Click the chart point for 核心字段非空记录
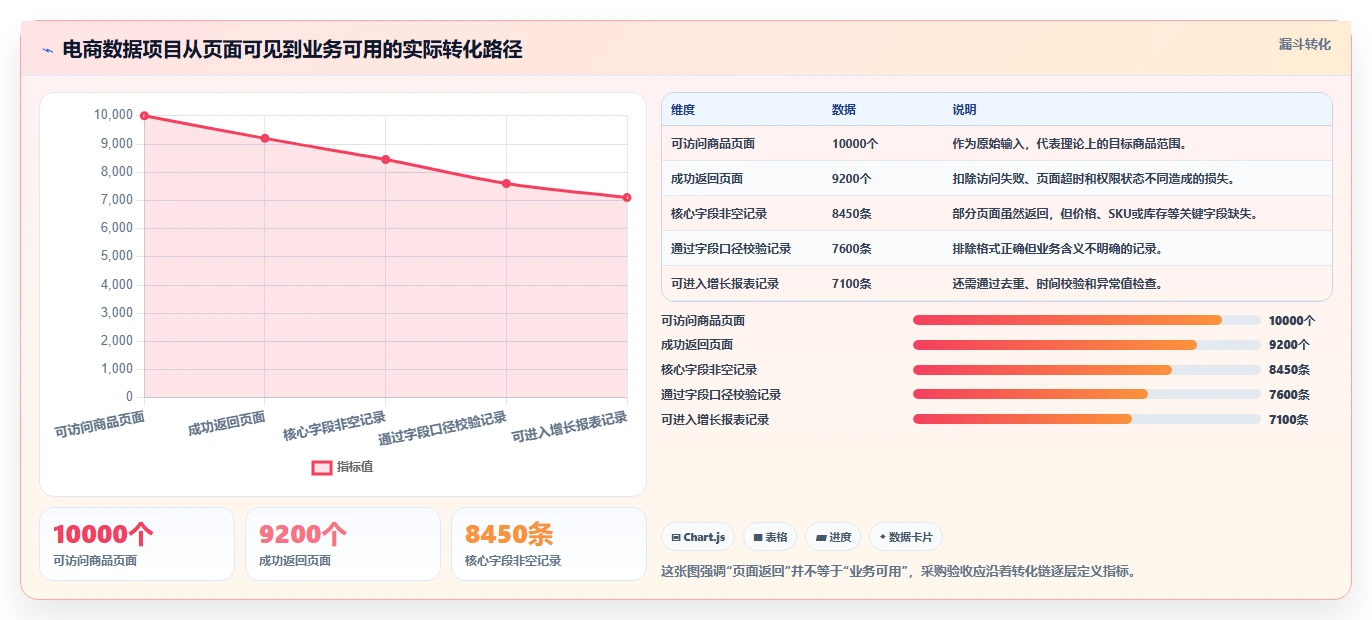The image size is (1372, 620). tap(385, 159)
